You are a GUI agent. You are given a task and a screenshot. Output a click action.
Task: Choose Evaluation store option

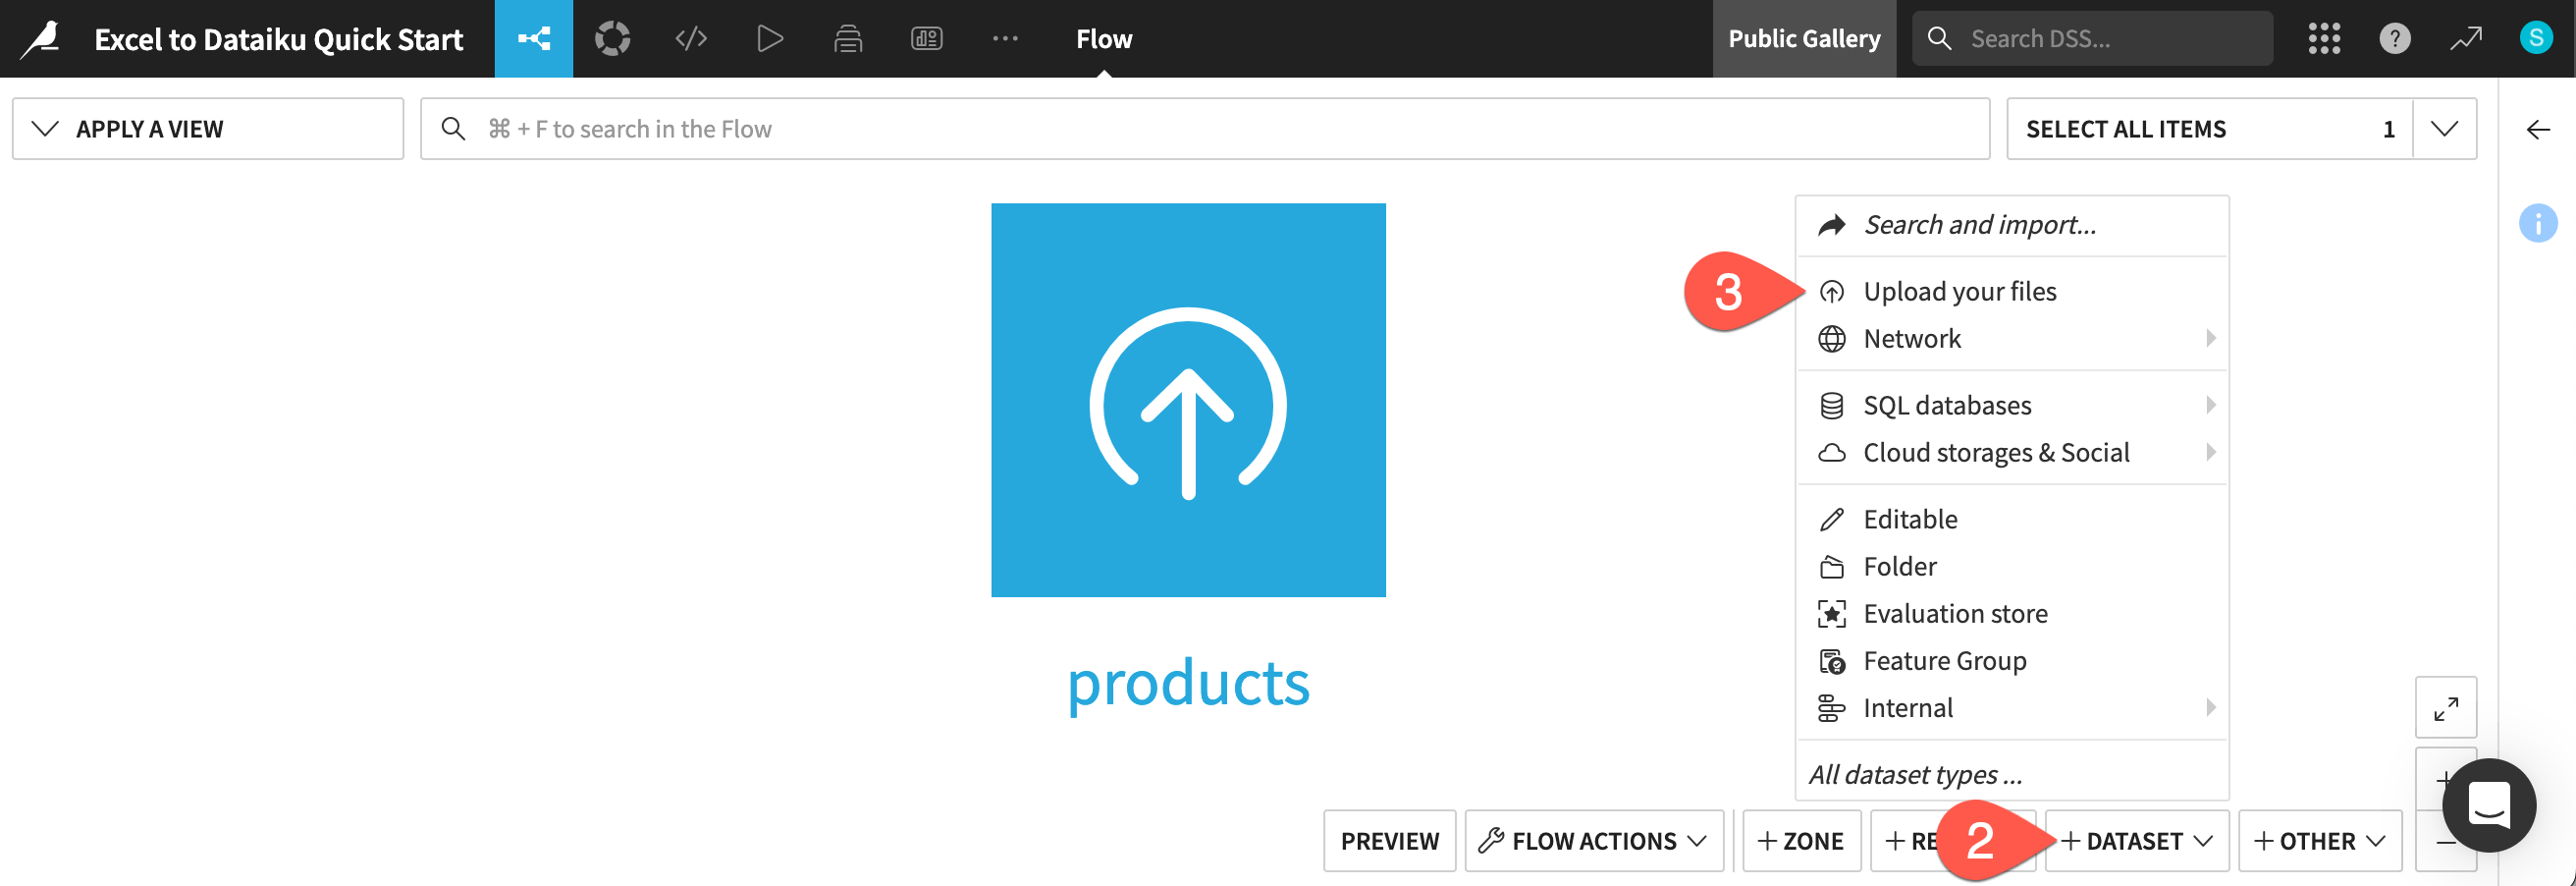click(x=2012, y=614)
